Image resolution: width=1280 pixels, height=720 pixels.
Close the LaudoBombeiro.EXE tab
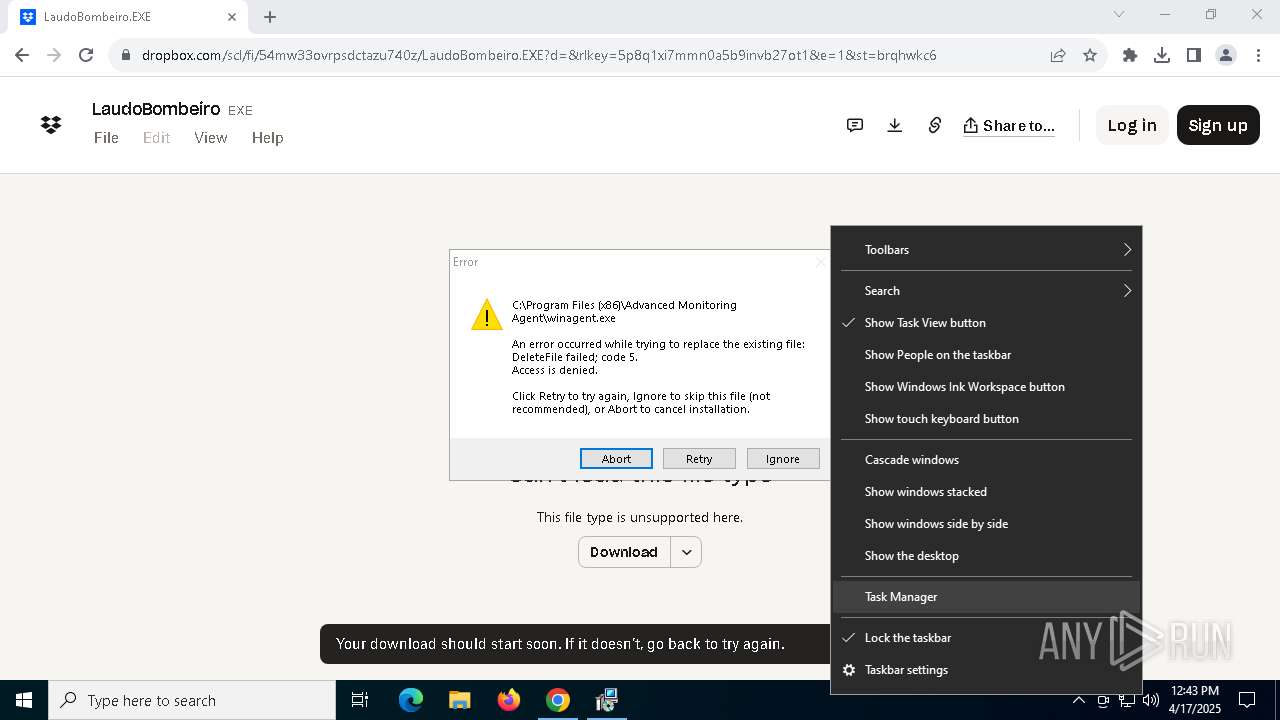tap(232, 17)
